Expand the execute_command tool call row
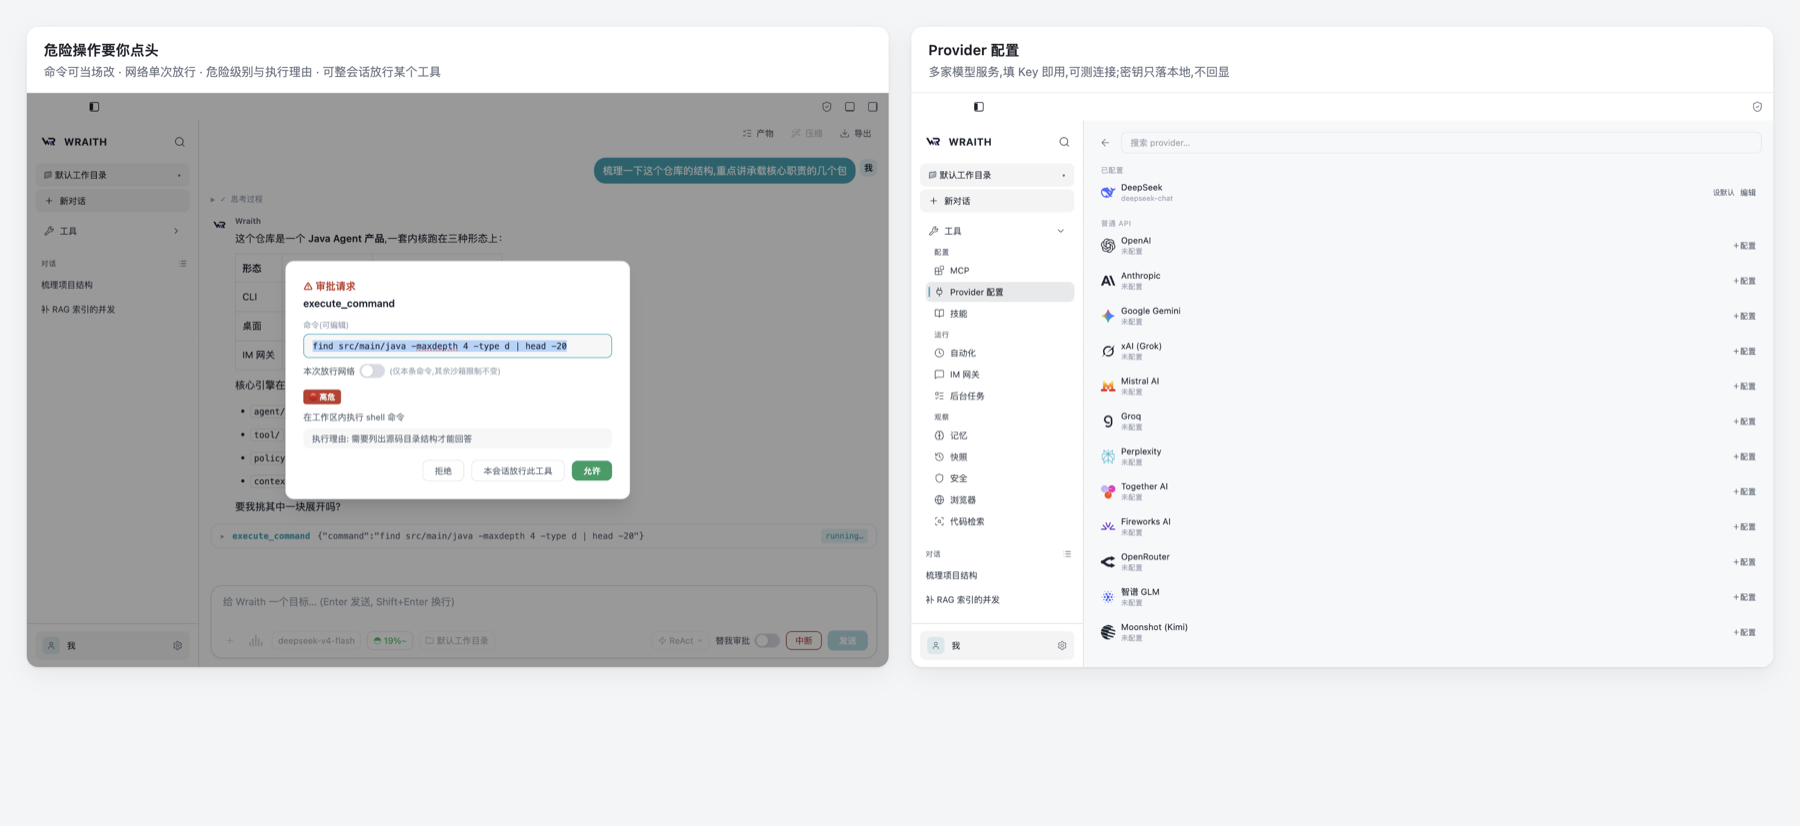This screenshot has height=826, width=1800. 543,536
